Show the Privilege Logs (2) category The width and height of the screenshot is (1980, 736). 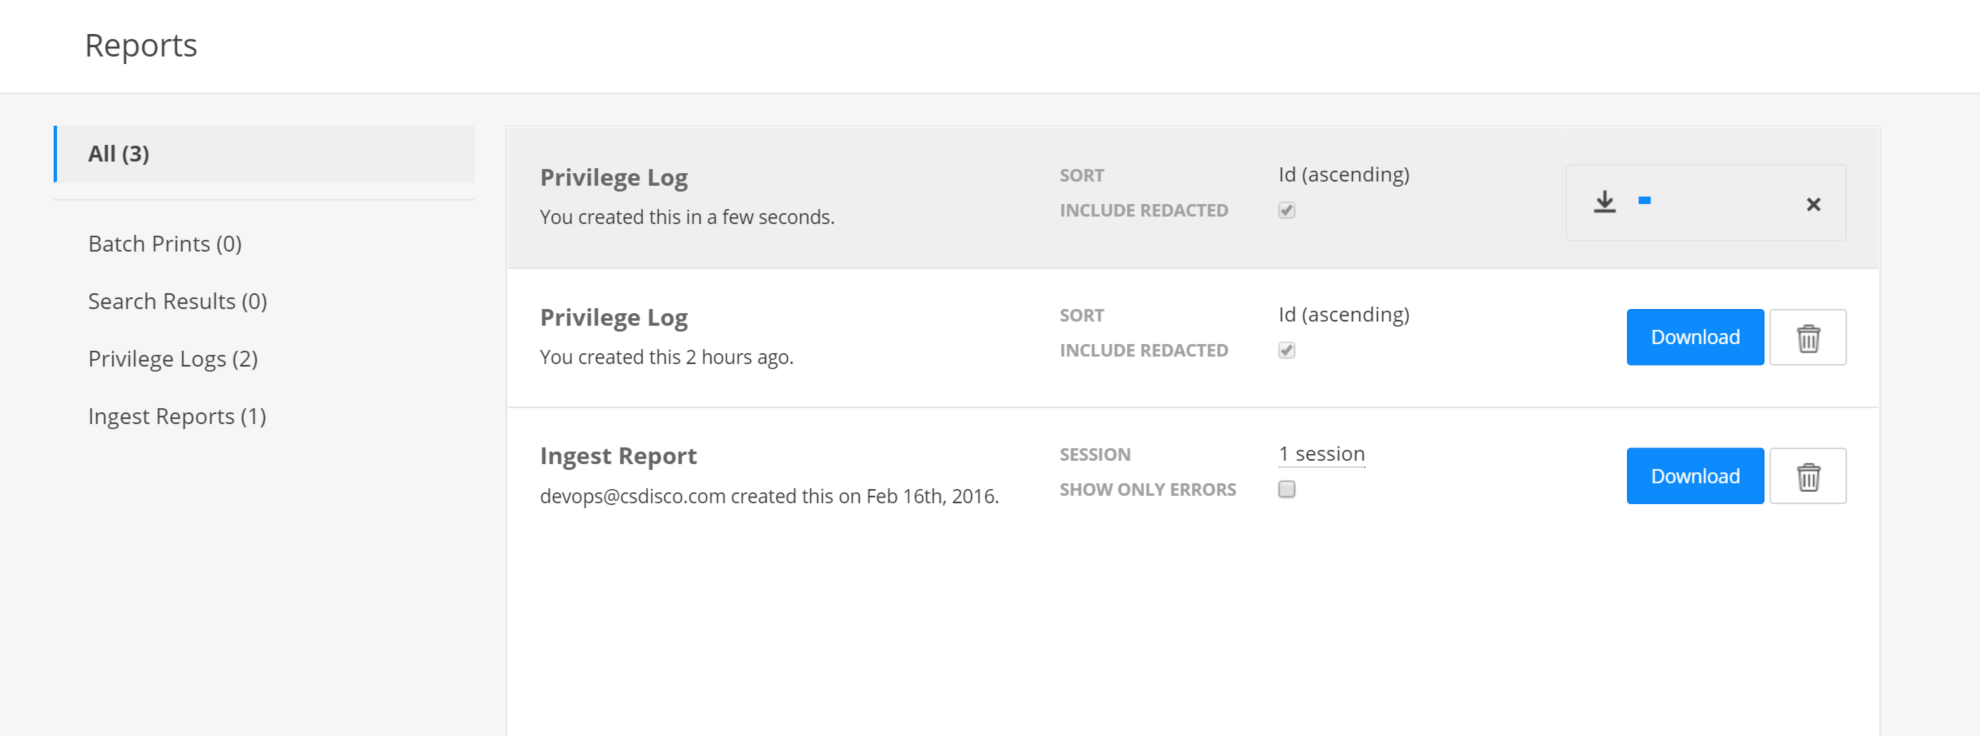point(173,359)
